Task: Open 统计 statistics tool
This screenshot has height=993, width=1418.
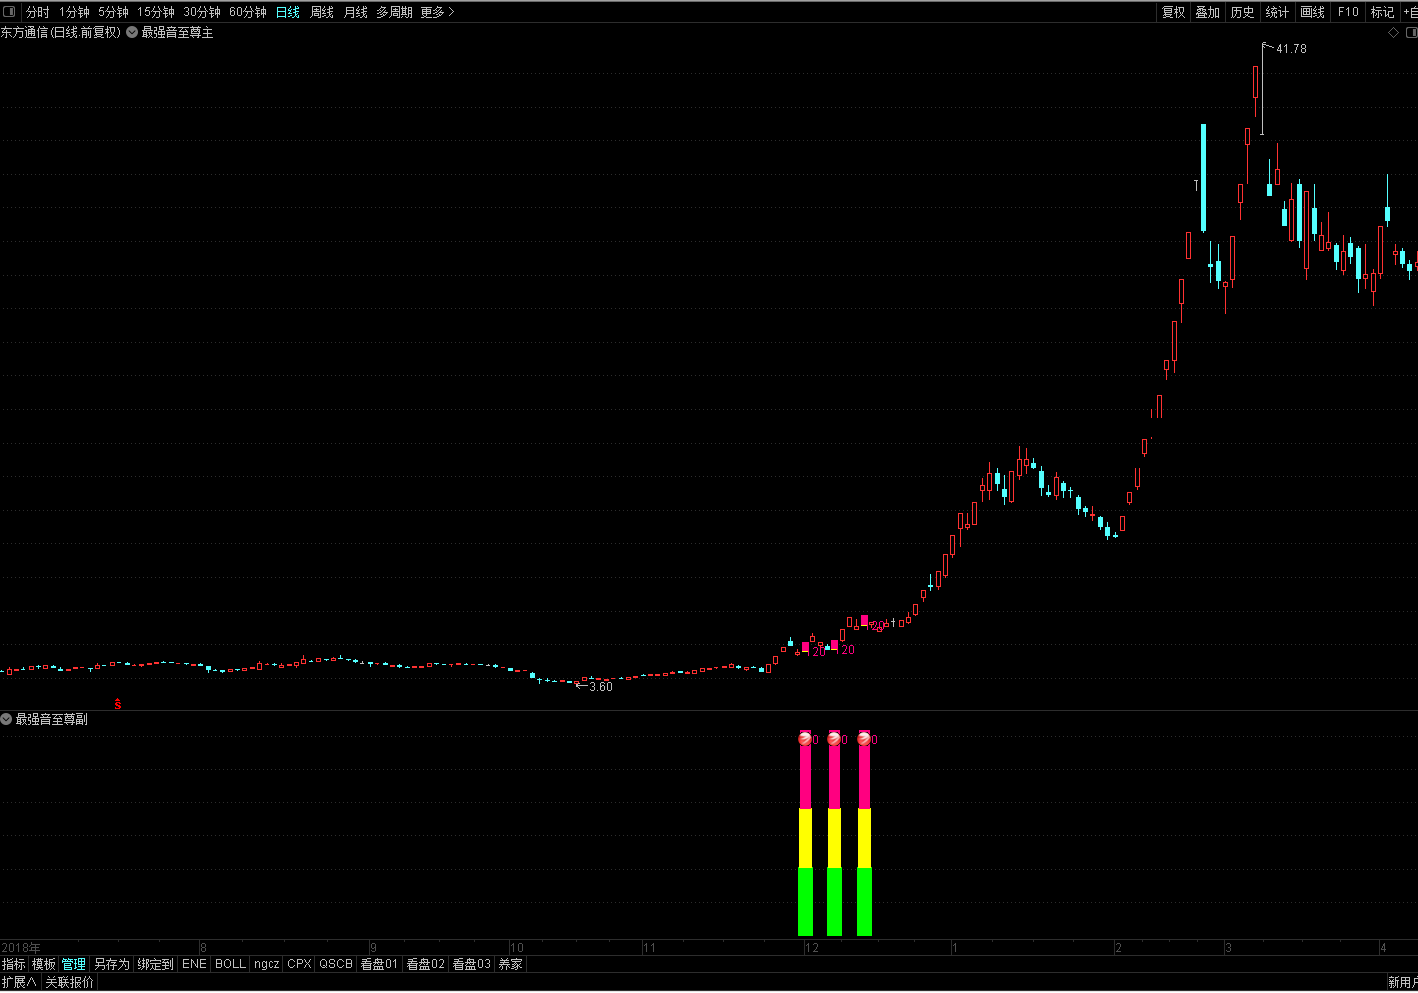Action: [x=1278, y=12]
